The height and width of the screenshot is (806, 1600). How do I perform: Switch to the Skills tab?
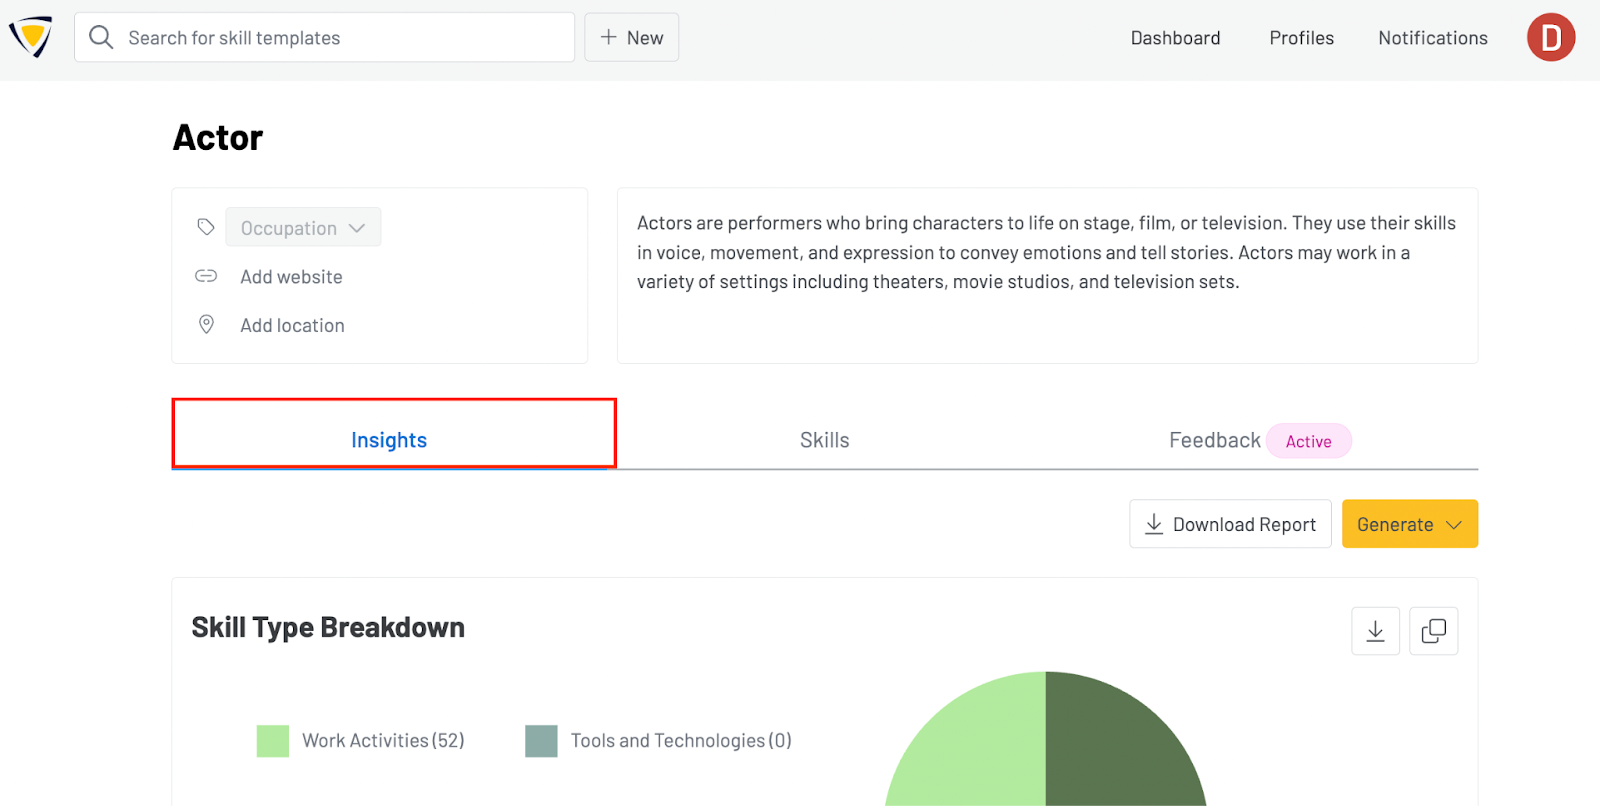824,440
